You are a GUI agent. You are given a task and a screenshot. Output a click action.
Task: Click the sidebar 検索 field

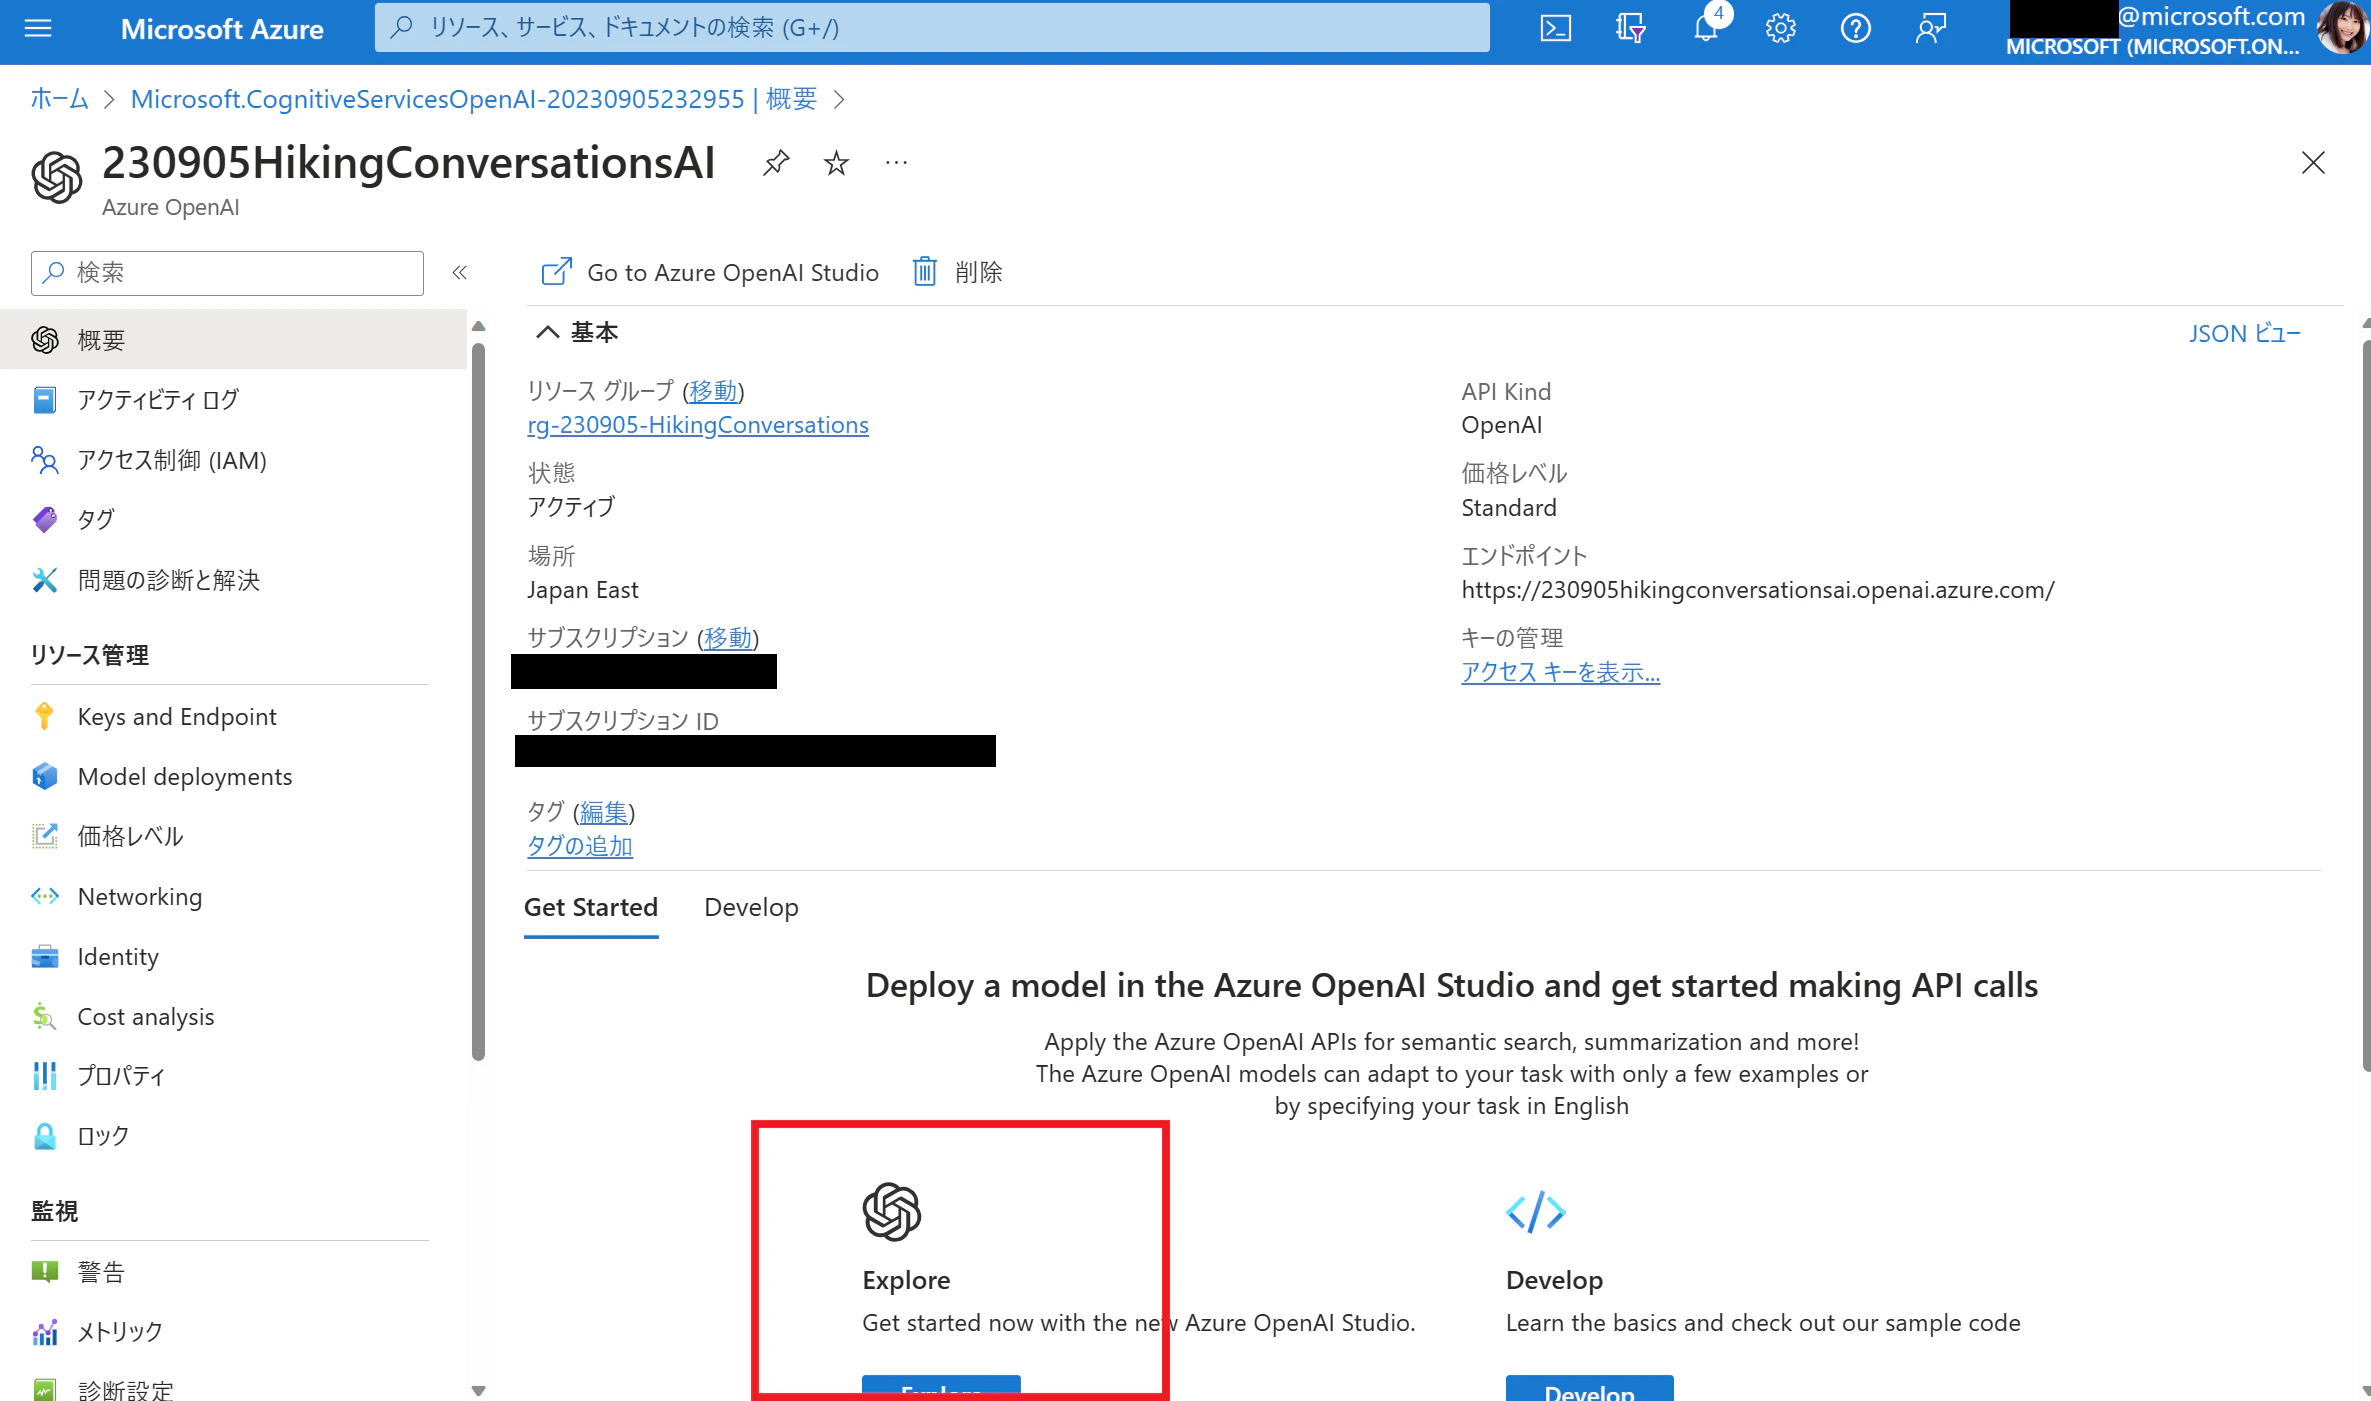pos(227,273)
